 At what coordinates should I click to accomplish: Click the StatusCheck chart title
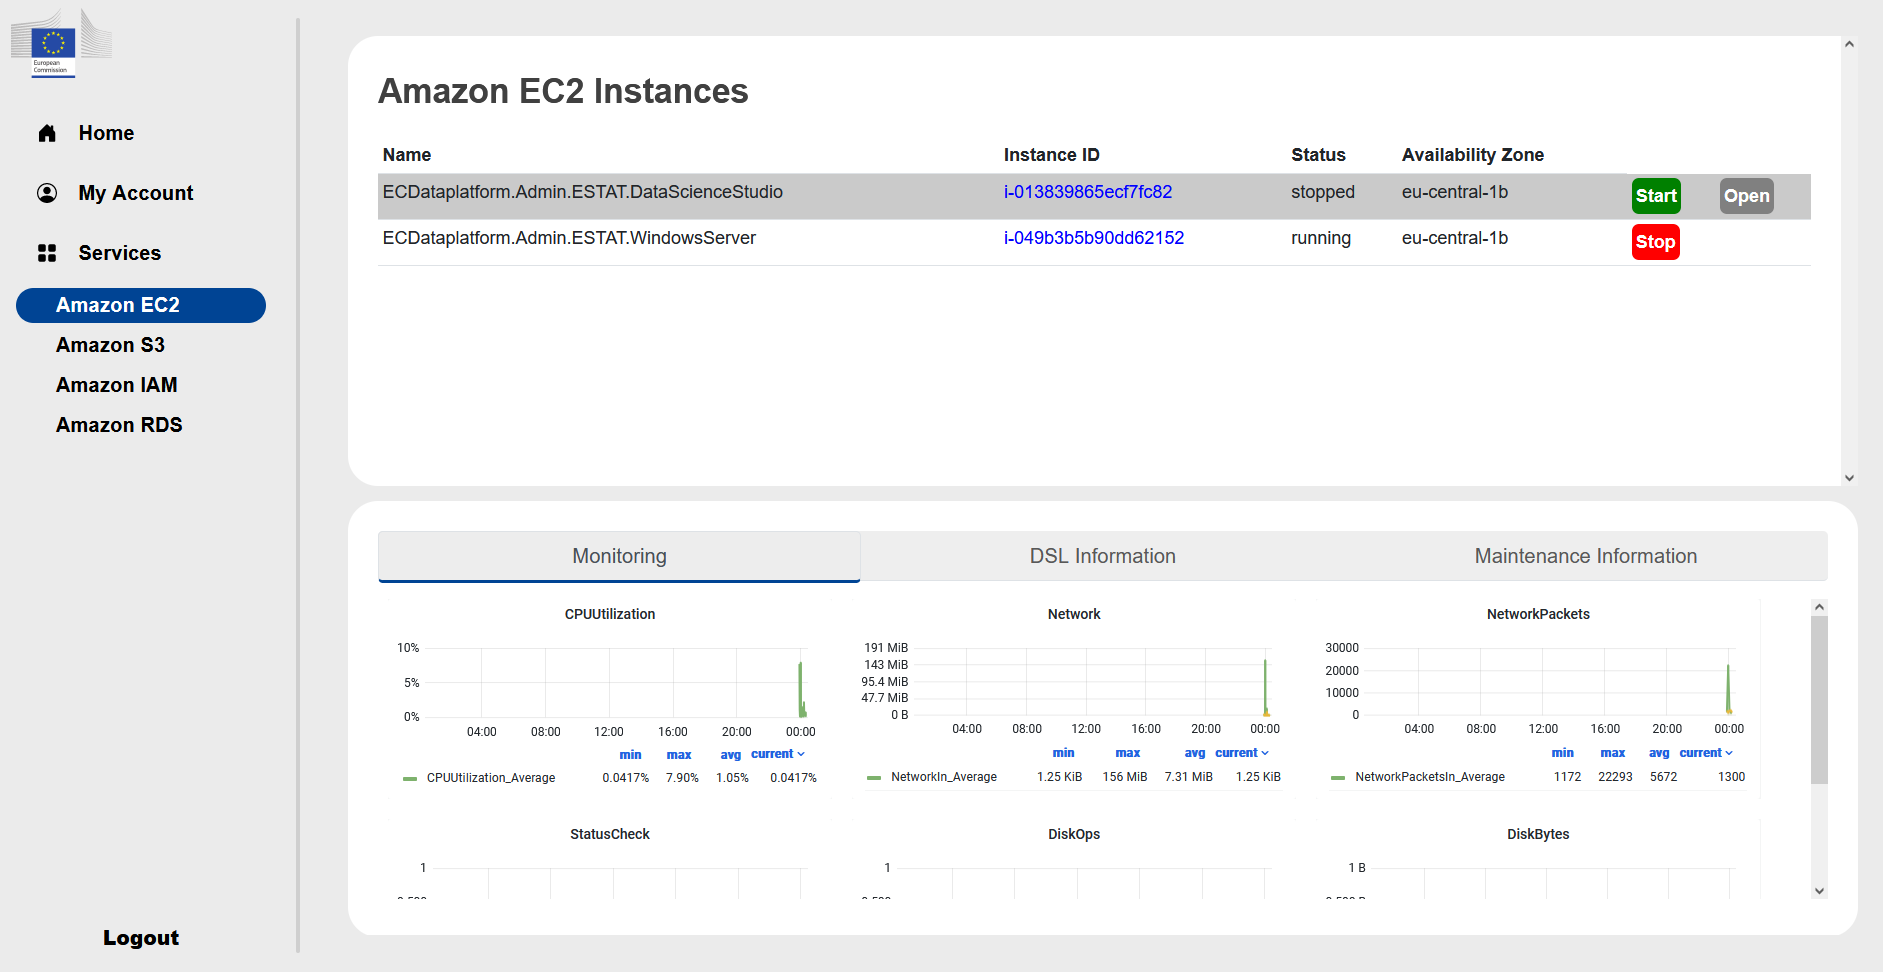point(610,834)
